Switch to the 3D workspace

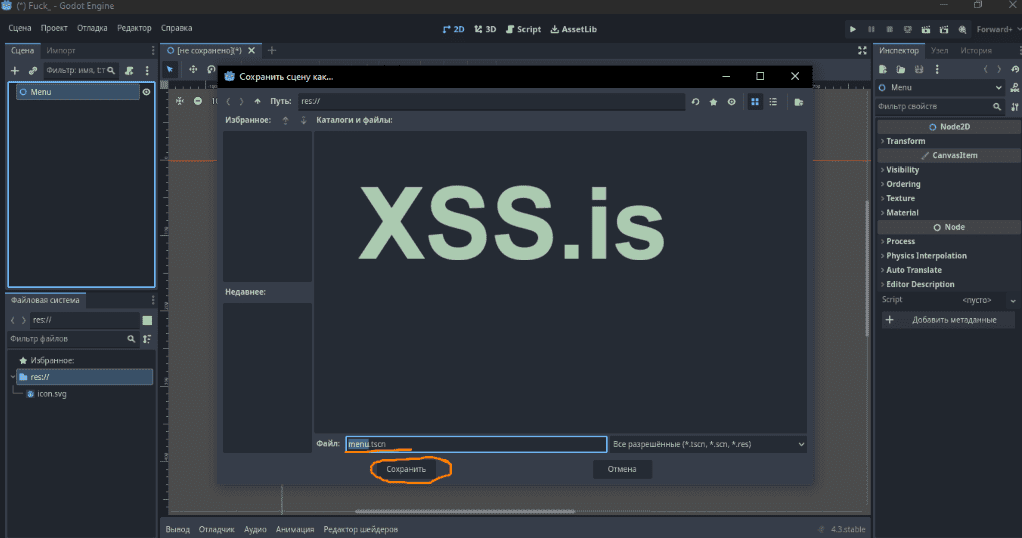(485, 29)
